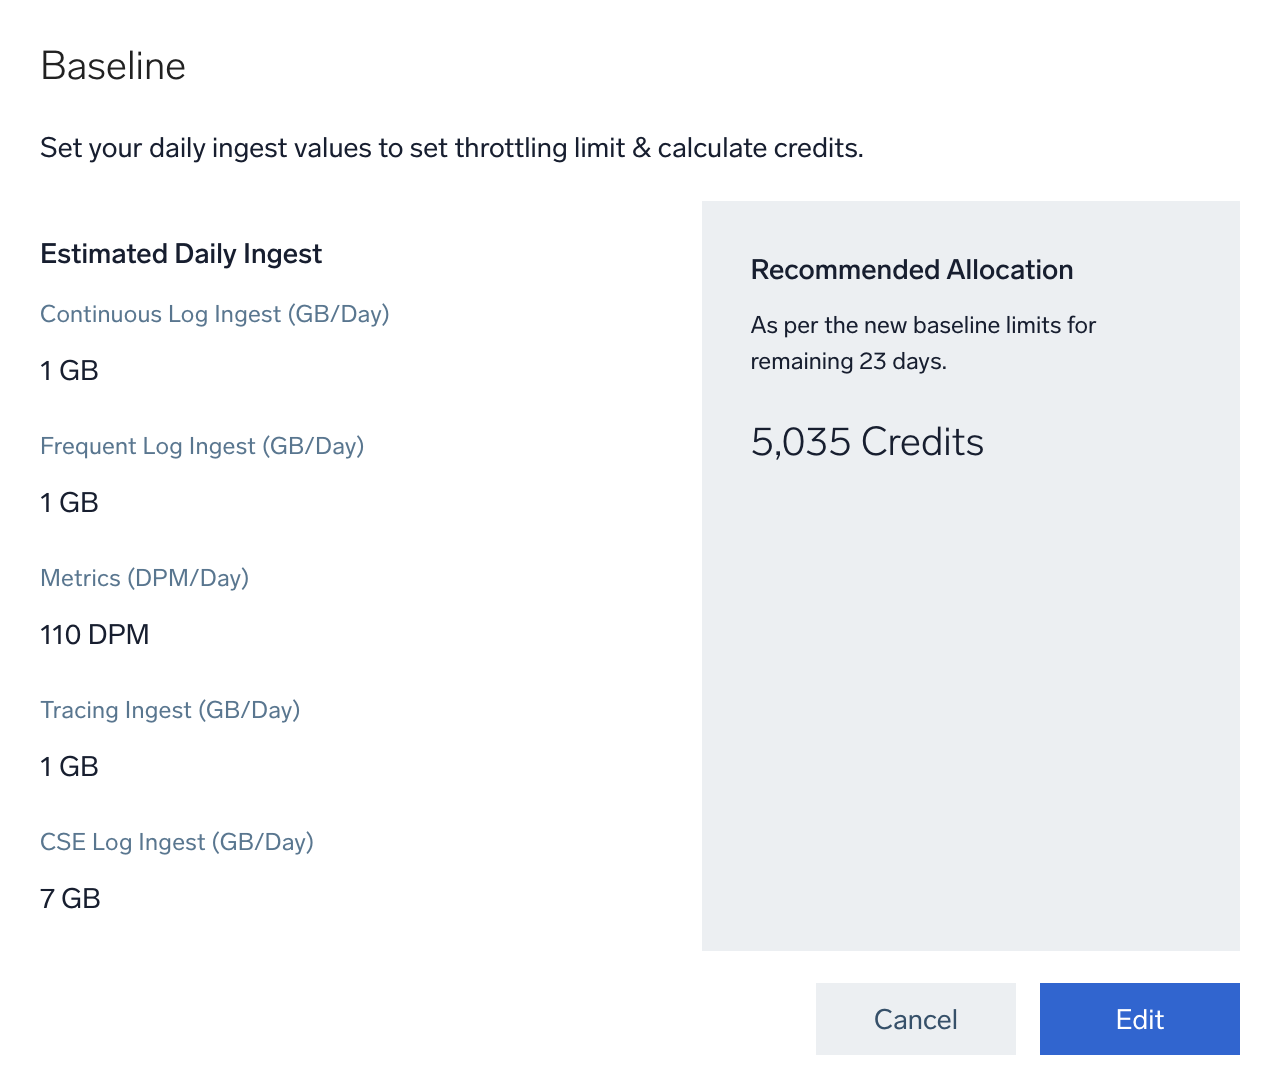Click the Frequent Log Ingest (GB/Day) label
Viewport: 1276px width, 1092px height.
202,446
